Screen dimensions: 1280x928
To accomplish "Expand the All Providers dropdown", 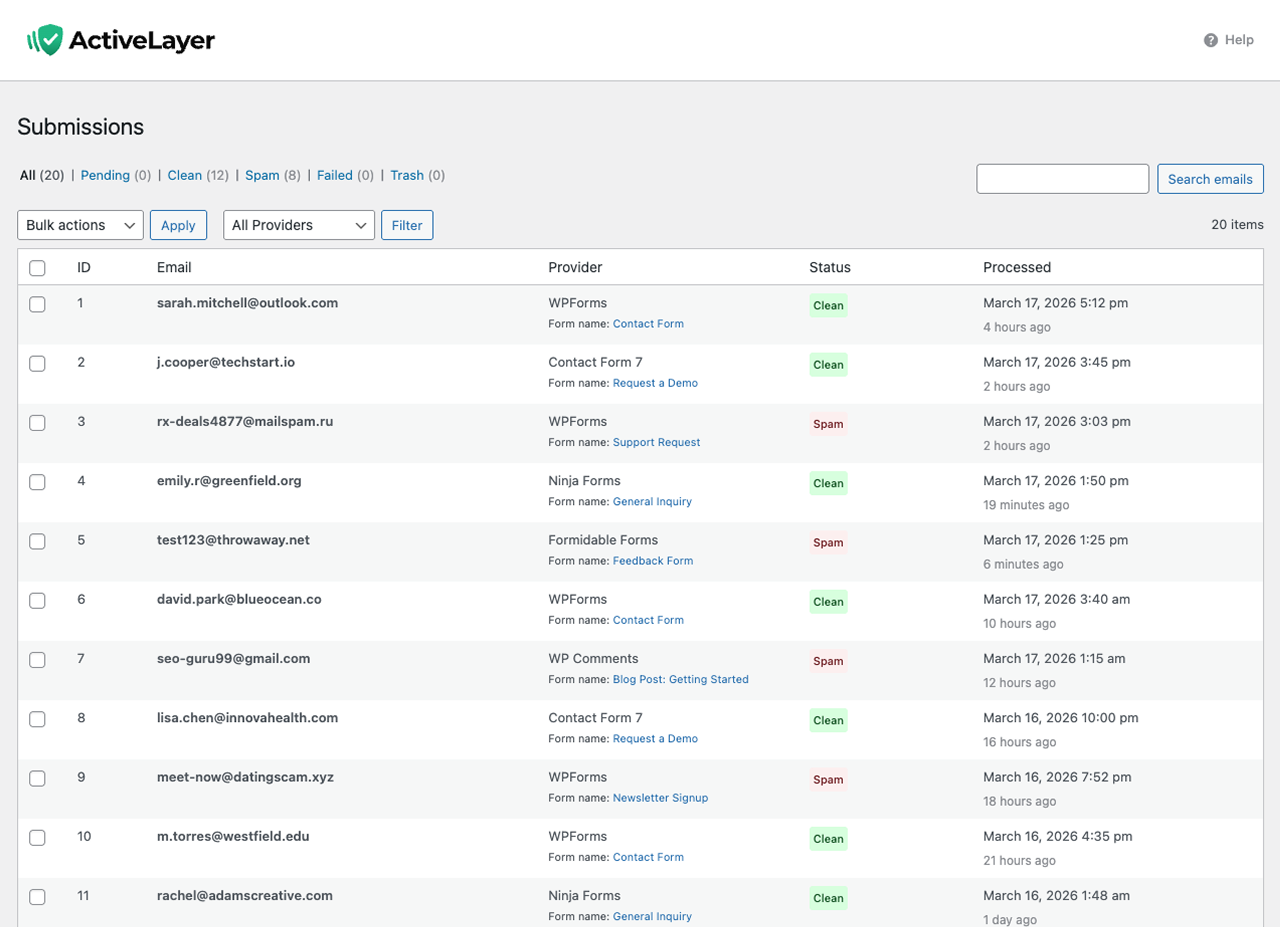I will [298, 225].
